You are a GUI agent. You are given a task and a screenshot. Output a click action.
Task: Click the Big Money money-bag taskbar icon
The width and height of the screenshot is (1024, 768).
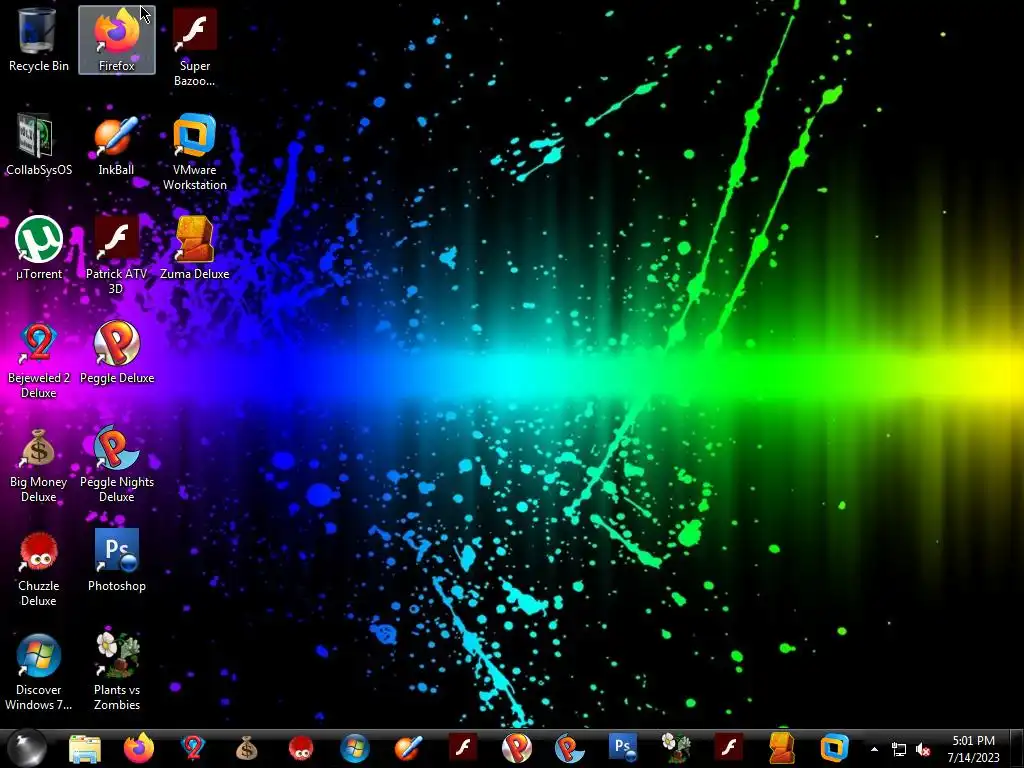click(247, 748)
